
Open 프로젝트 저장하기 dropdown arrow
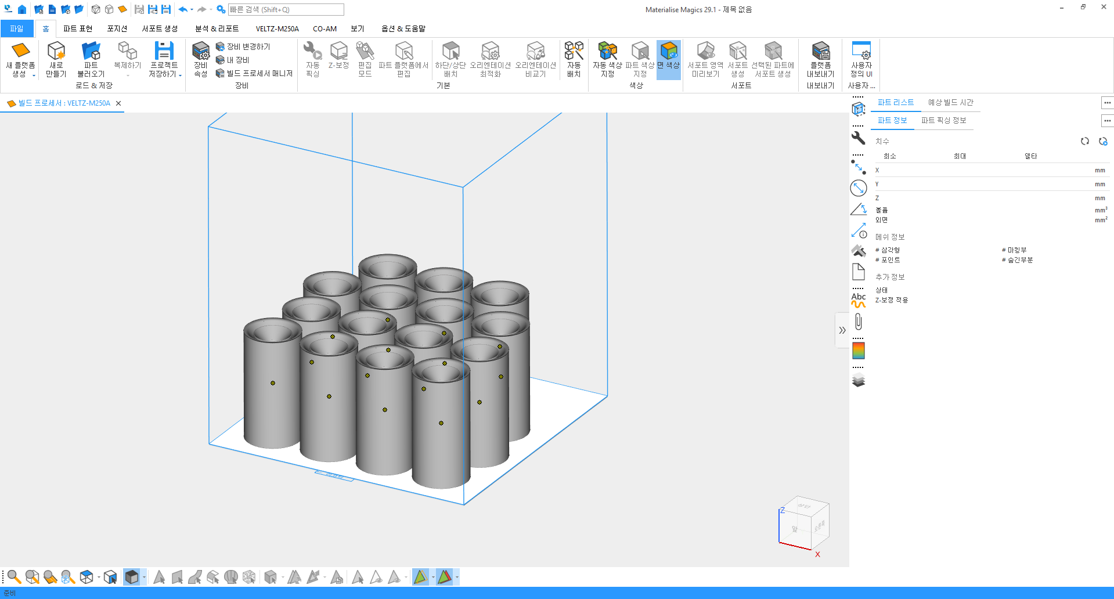(180, 75)
